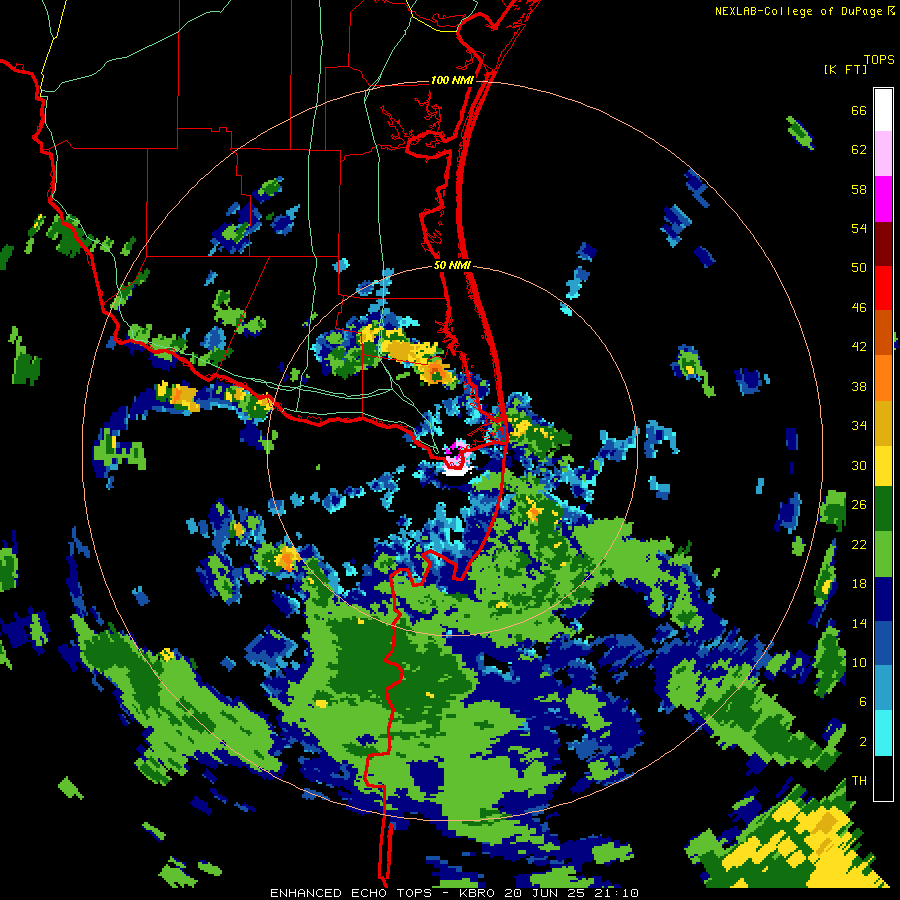Viewport: 900px width, 900px height.
Task: Click the 50 NMI range ring label
Action: click(x=452, y=265)
